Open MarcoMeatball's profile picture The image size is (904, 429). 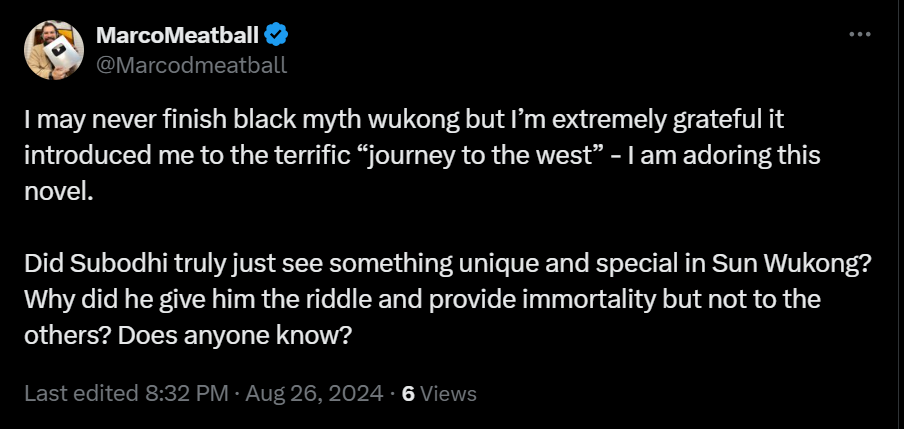coord(54,50)
